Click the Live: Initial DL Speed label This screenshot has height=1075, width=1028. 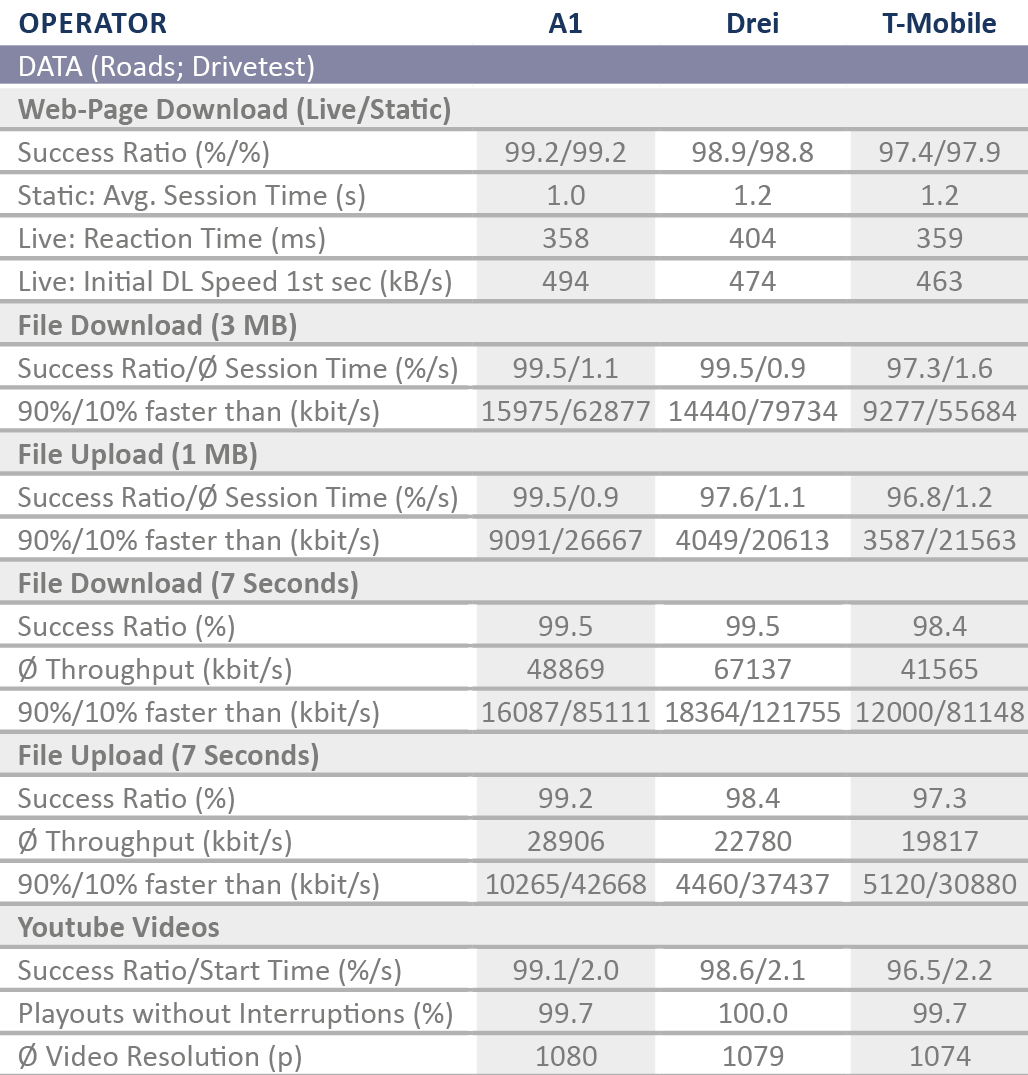coord(235,282)
